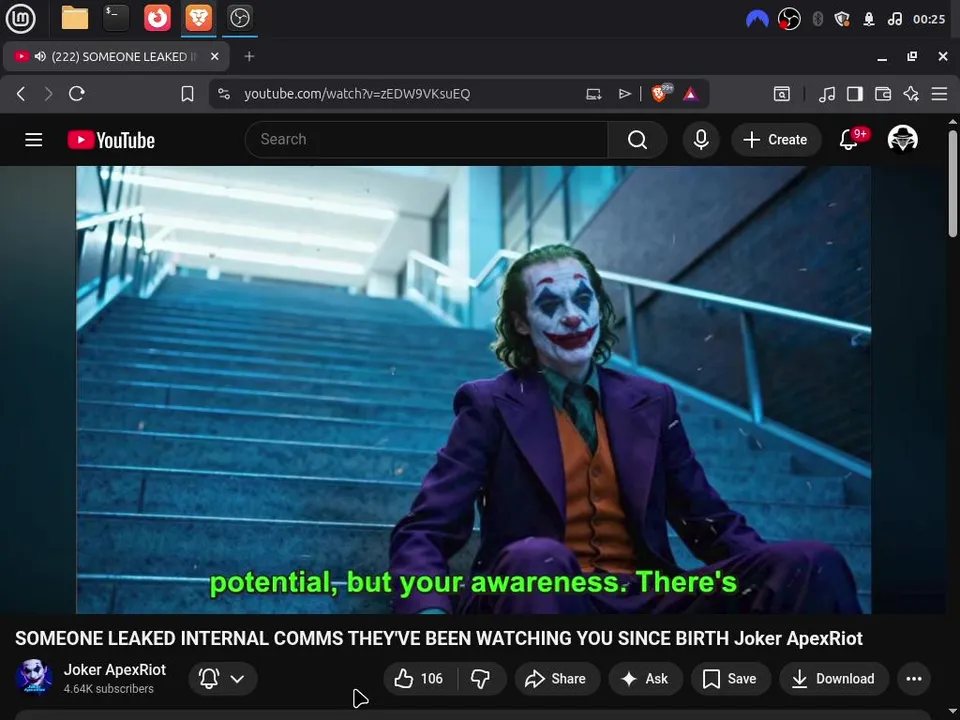Image resolution: width=960 pixels, height=720 pixels.
Task: Click the youtube.com address bar
Action: 356,94
